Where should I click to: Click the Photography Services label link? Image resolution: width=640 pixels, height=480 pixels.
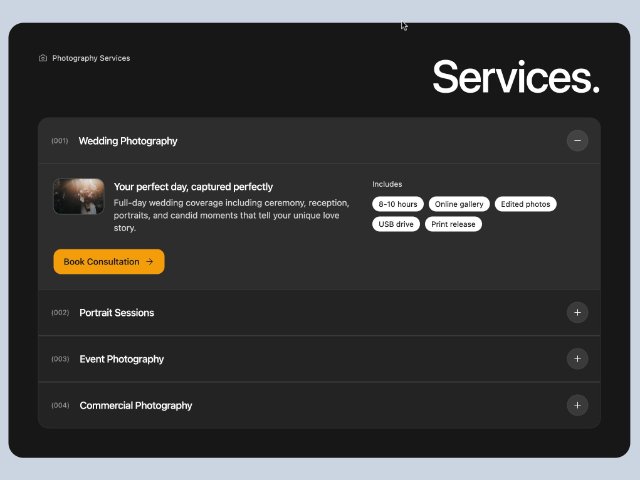tap(91, 58)
